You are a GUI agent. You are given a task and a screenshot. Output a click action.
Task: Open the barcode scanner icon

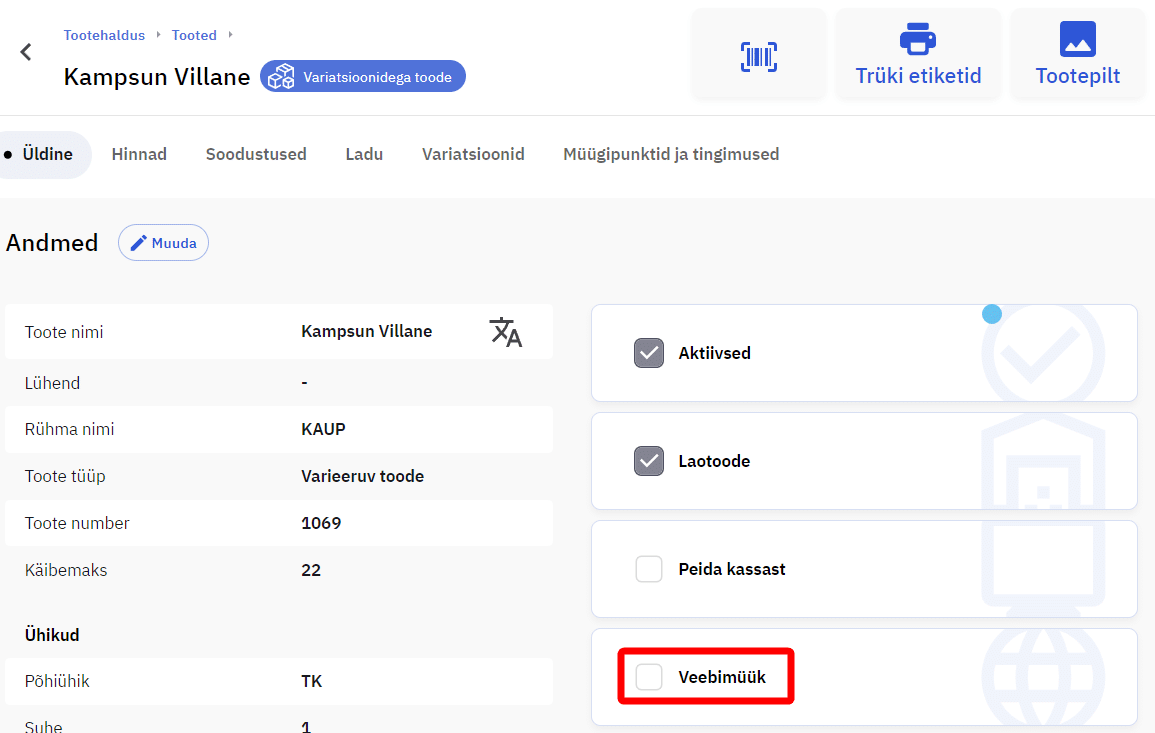[x=759, y=57]
